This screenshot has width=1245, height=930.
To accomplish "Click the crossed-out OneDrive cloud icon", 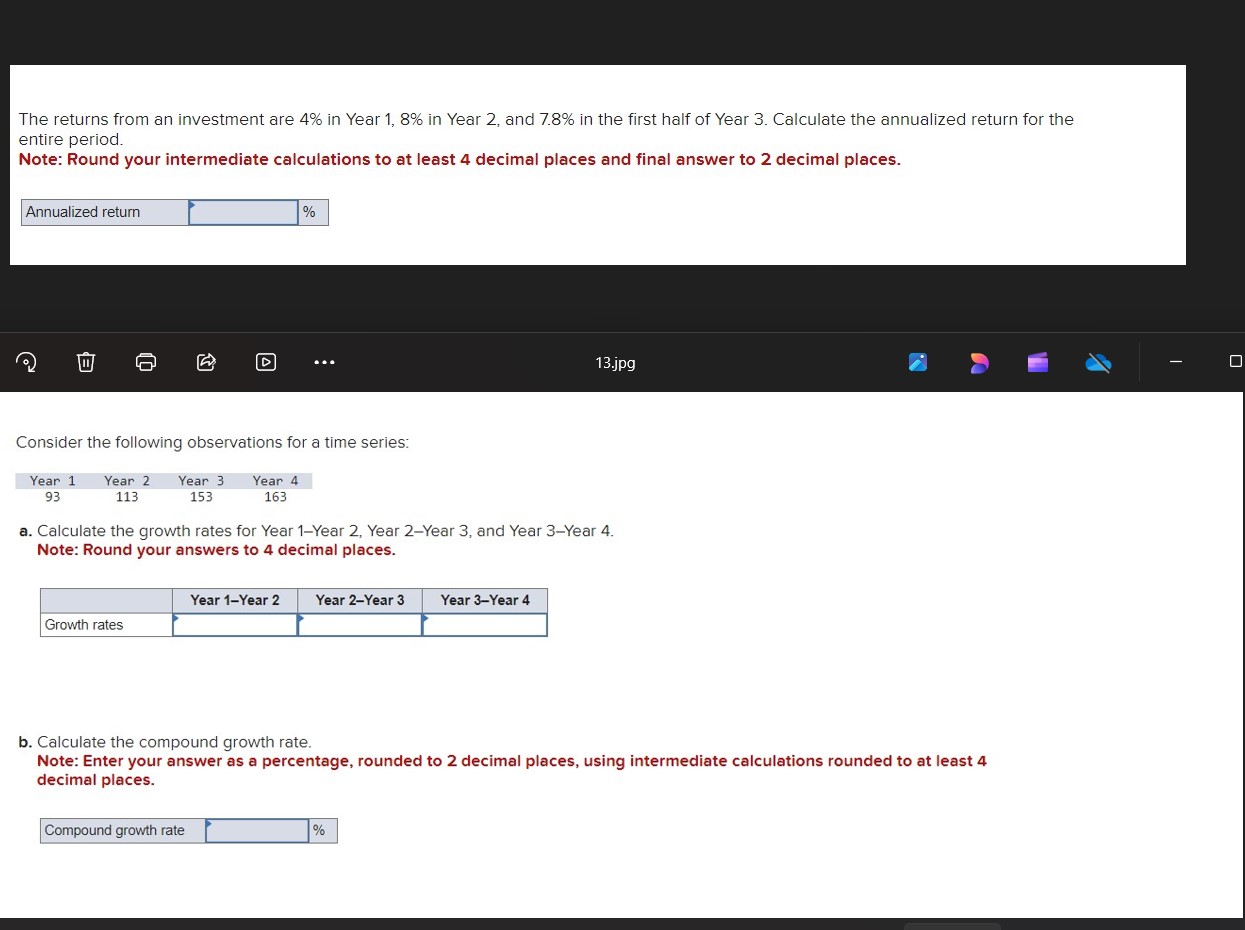I will [x=1099, y=362].
